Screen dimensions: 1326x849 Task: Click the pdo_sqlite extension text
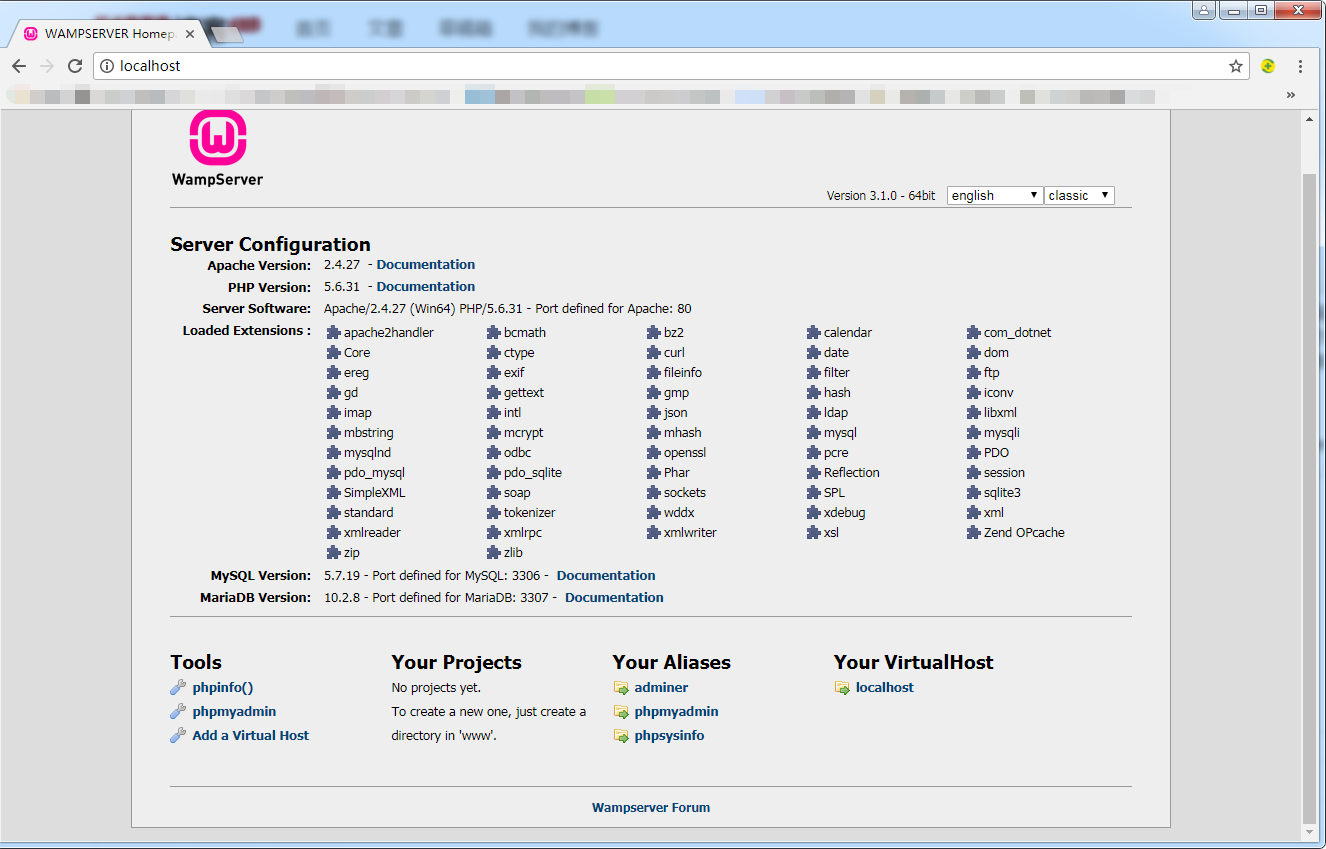point(533,472)
